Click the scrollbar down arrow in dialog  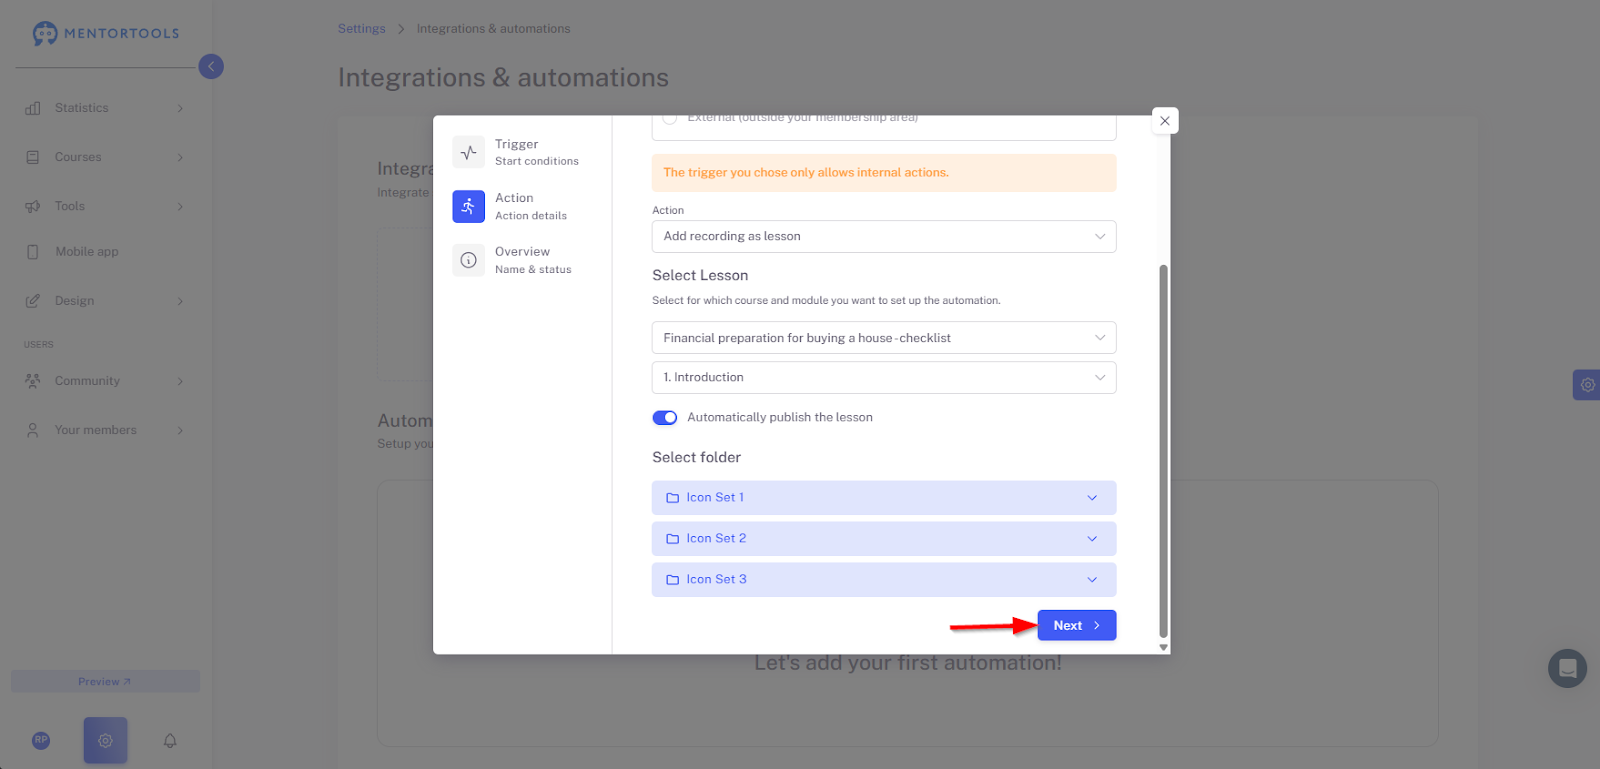pyautogui.click(x=1163, y=648)
